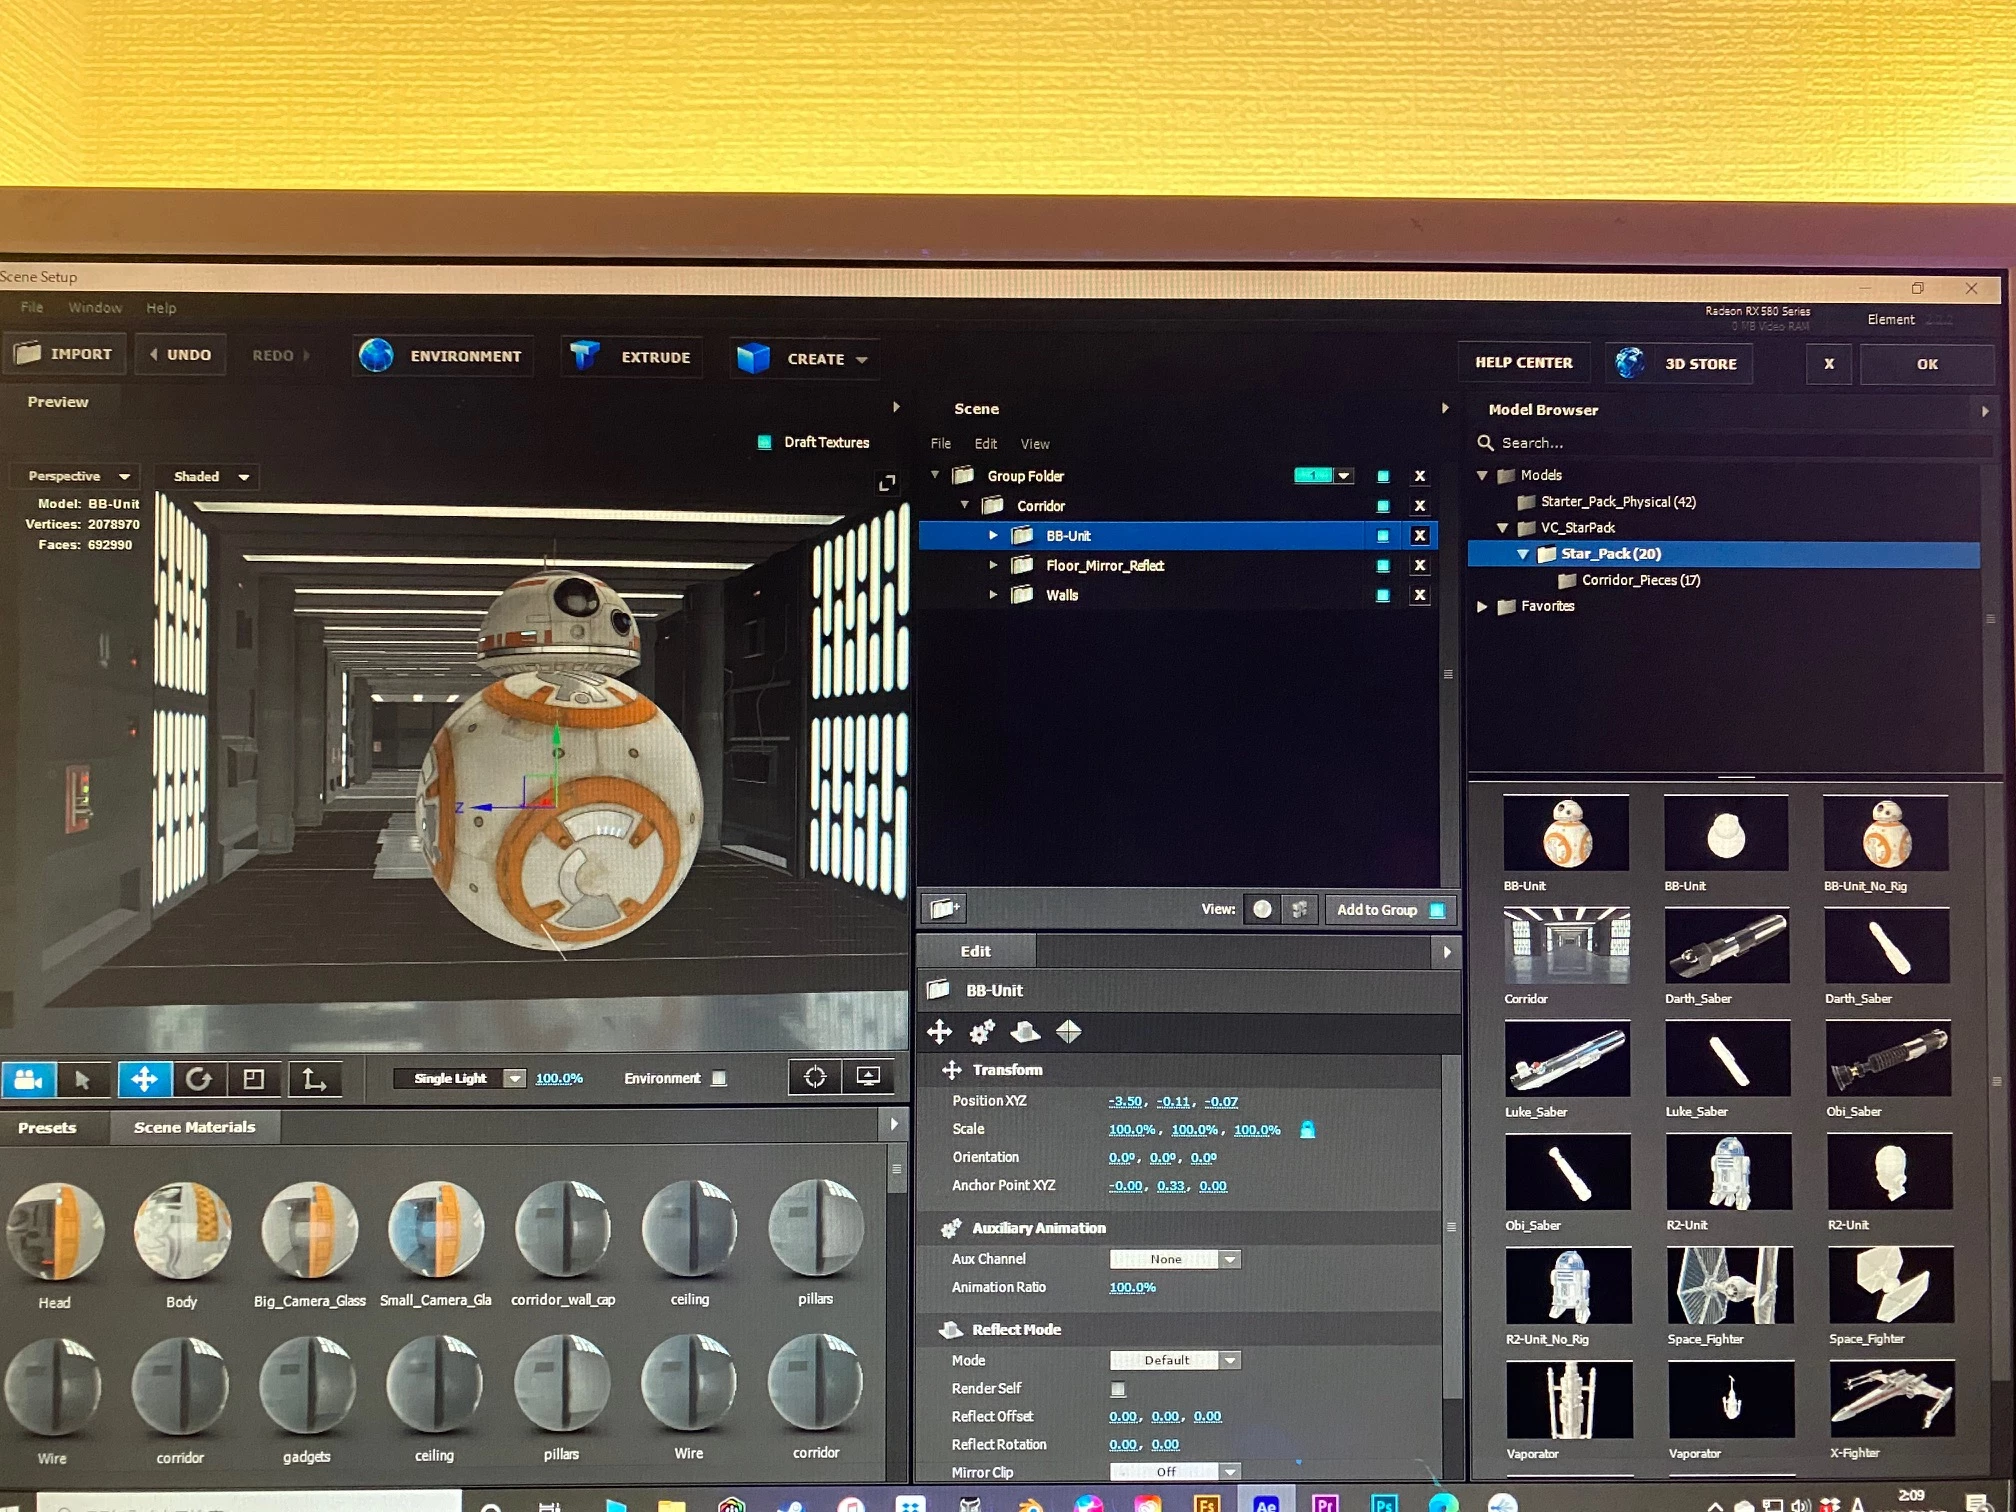
Task: Open the Perspective view dropdown
Action: [77, 476]
